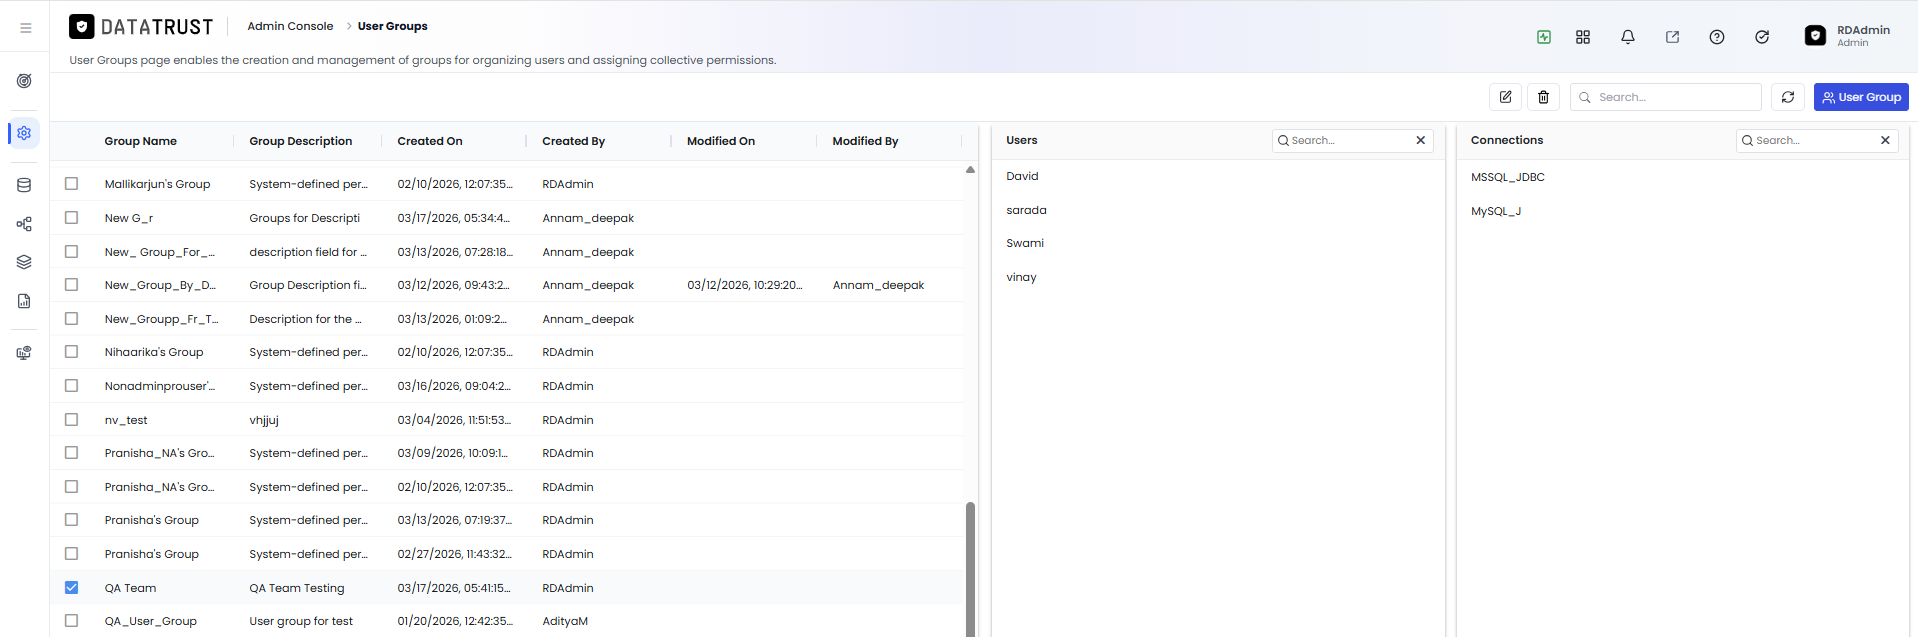Select the New_Group_By_D row checkbox
The width and height of the screenshot is (1918, 637).
[x=71, y=285]
